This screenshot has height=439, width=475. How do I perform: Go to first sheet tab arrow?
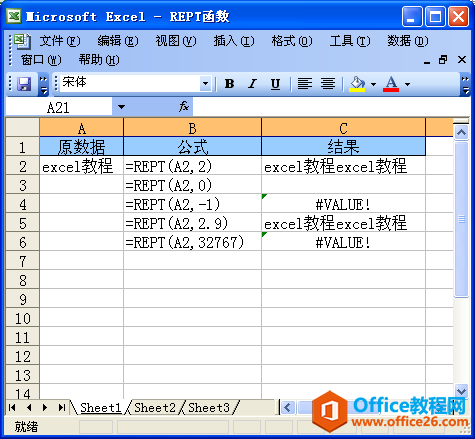click(12, 407)
